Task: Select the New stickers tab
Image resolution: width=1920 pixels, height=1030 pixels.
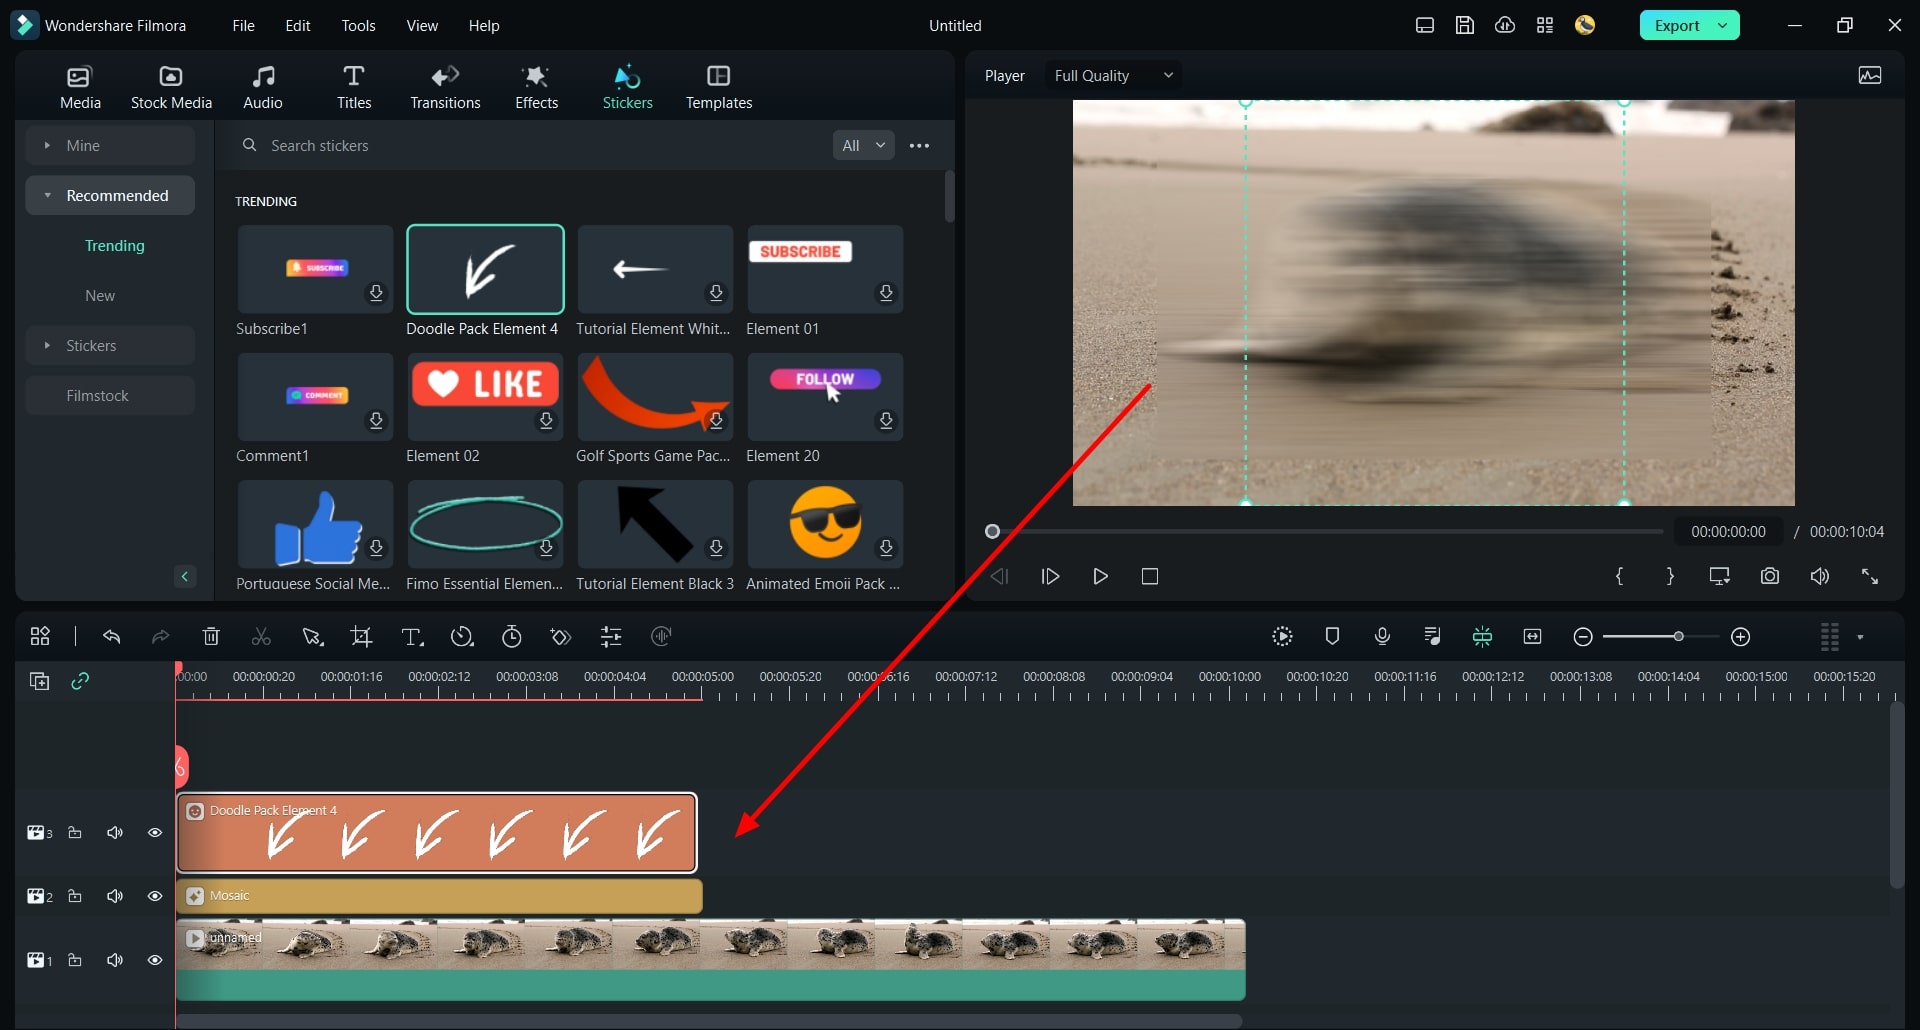Action: (x=98, y=295)
